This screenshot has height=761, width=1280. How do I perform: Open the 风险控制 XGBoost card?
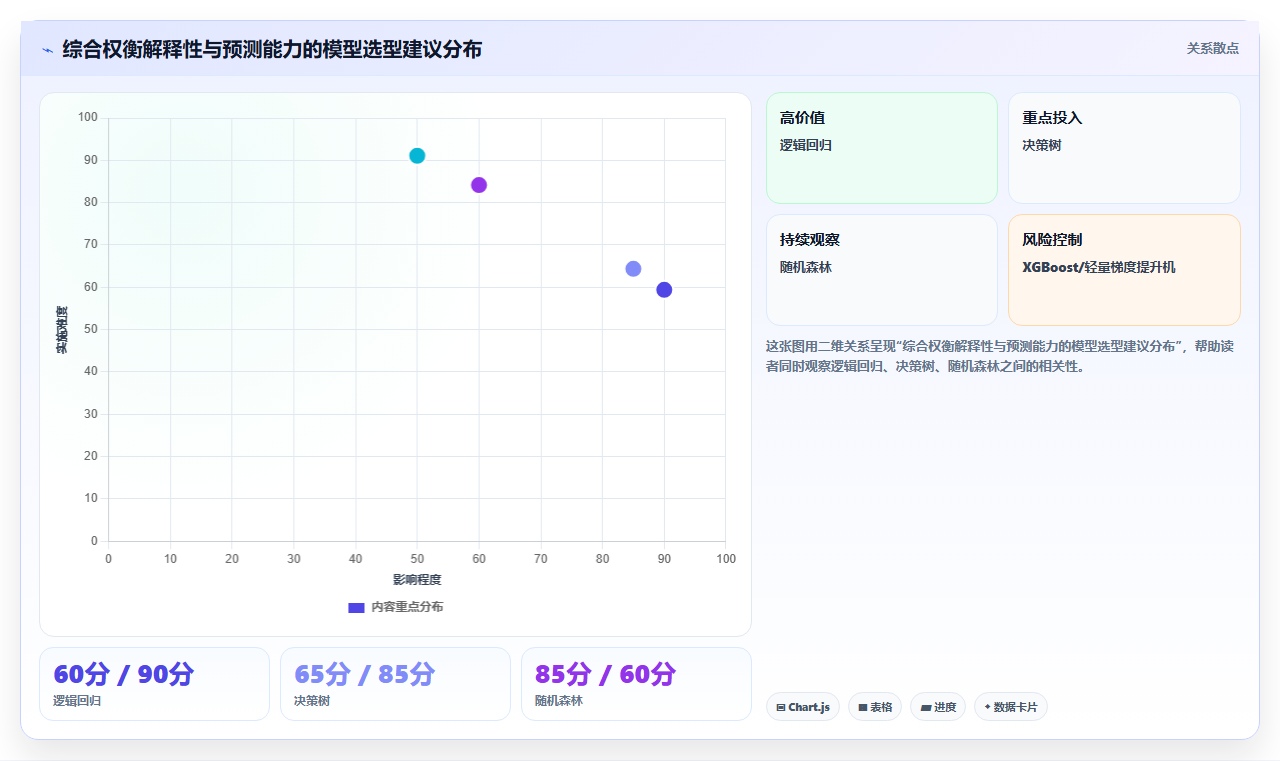pos(1124,270)
